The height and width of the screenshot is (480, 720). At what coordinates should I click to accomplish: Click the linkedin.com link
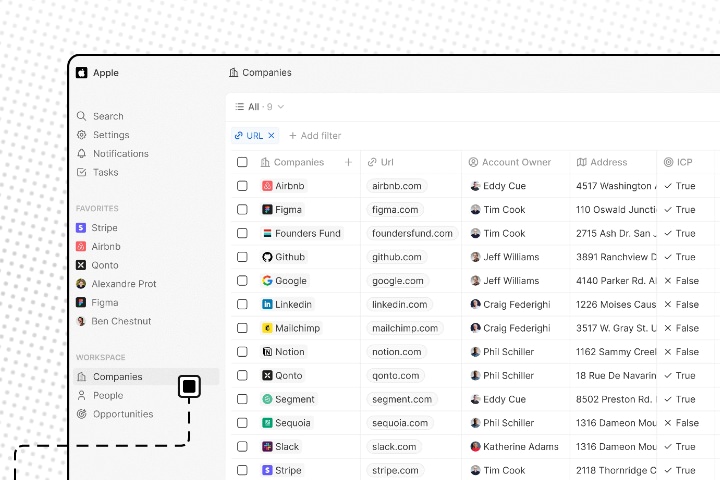coord(399,305)
